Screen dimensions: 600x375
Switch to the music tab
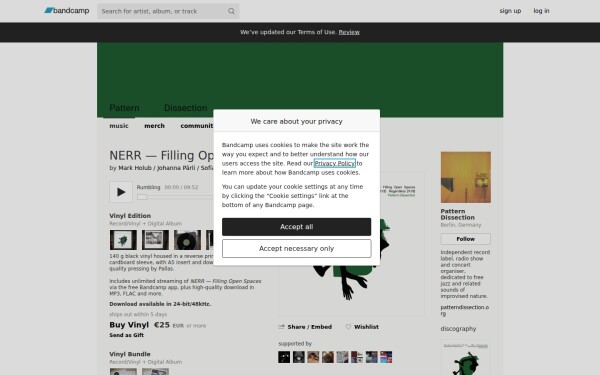coord(119,126)
